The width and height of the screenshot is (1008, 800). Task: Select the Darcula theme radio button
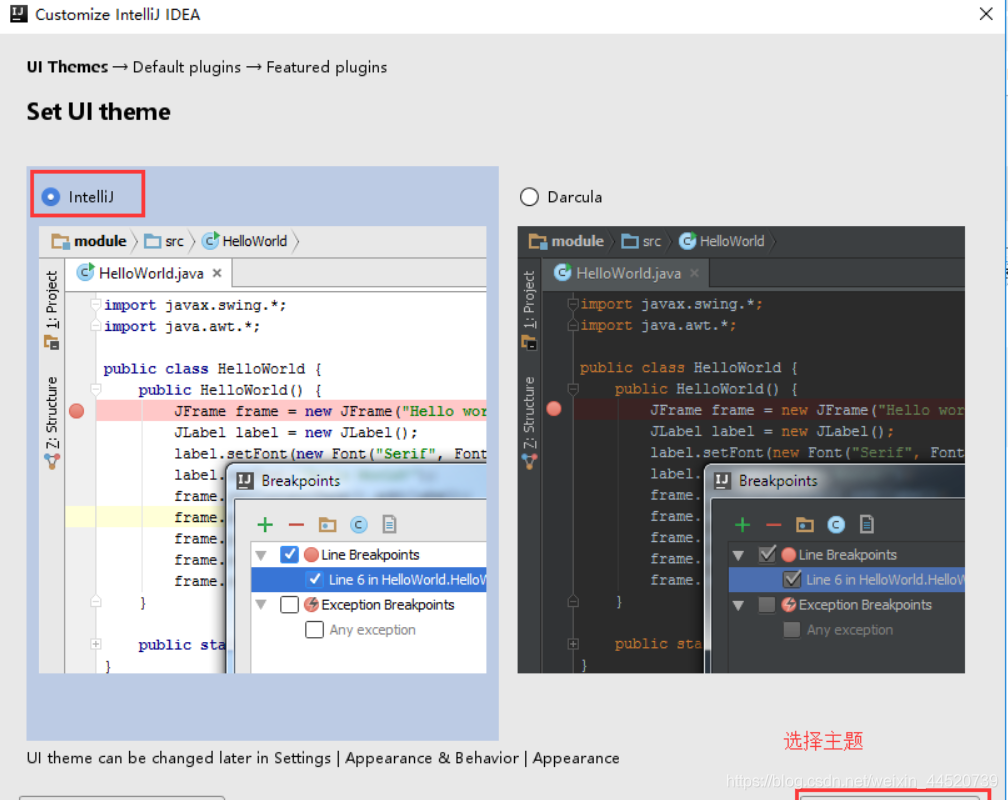[x=529, y=197]
